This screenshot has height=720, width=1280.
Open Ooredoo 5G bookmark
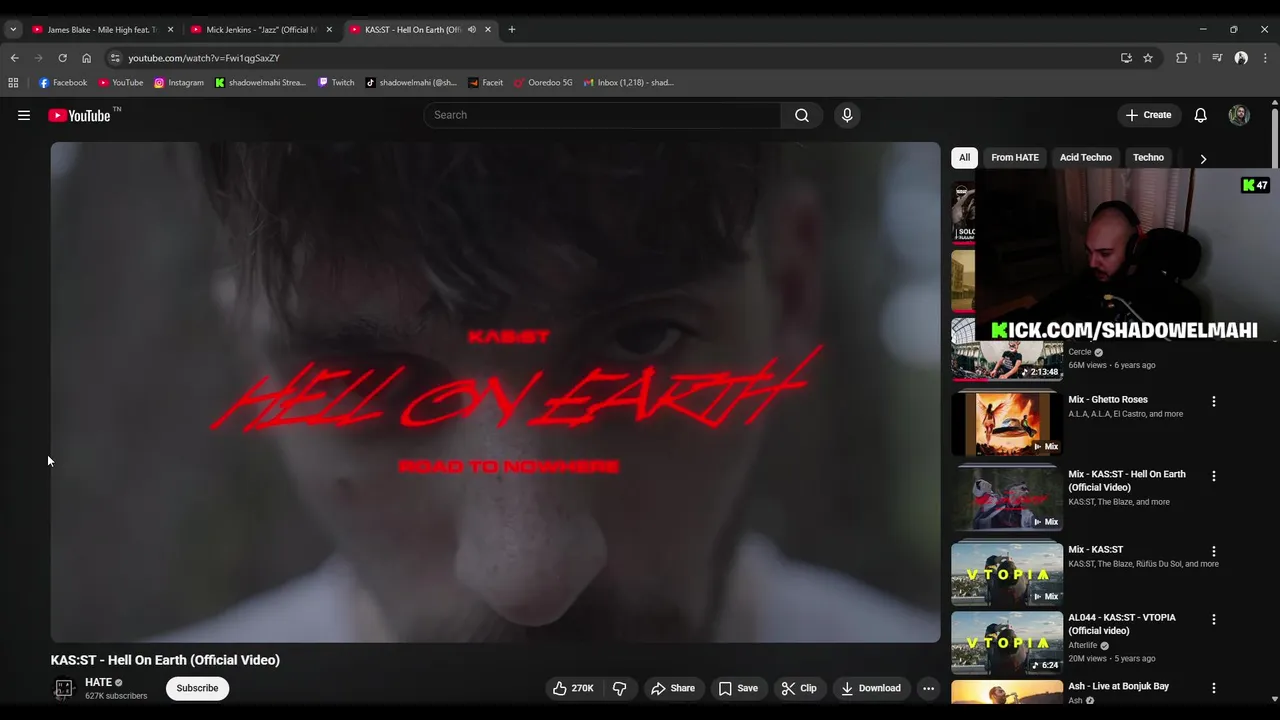(x=543, y=83)
